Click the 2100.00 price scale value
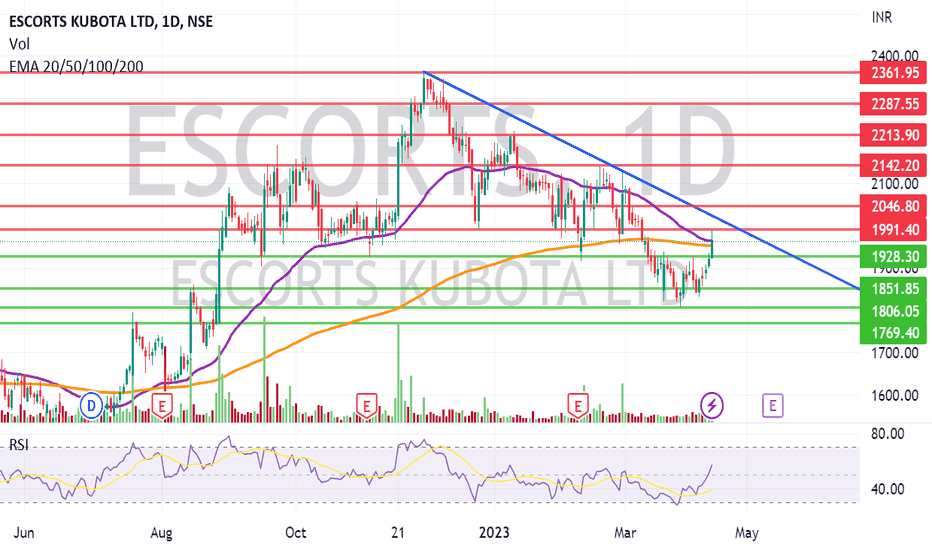Screen dimensions: 932x550 (895, 184)
